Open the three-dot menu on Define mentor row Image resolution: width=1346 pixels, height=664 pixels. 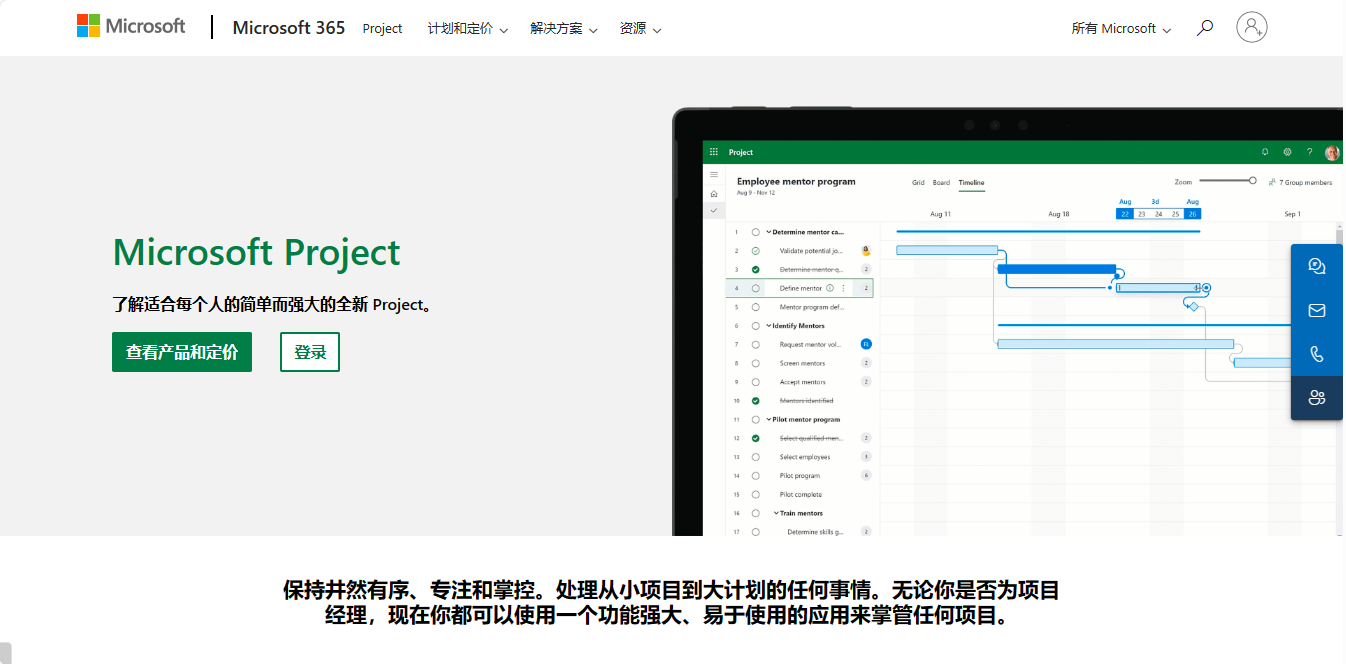[x=843, y=288]
